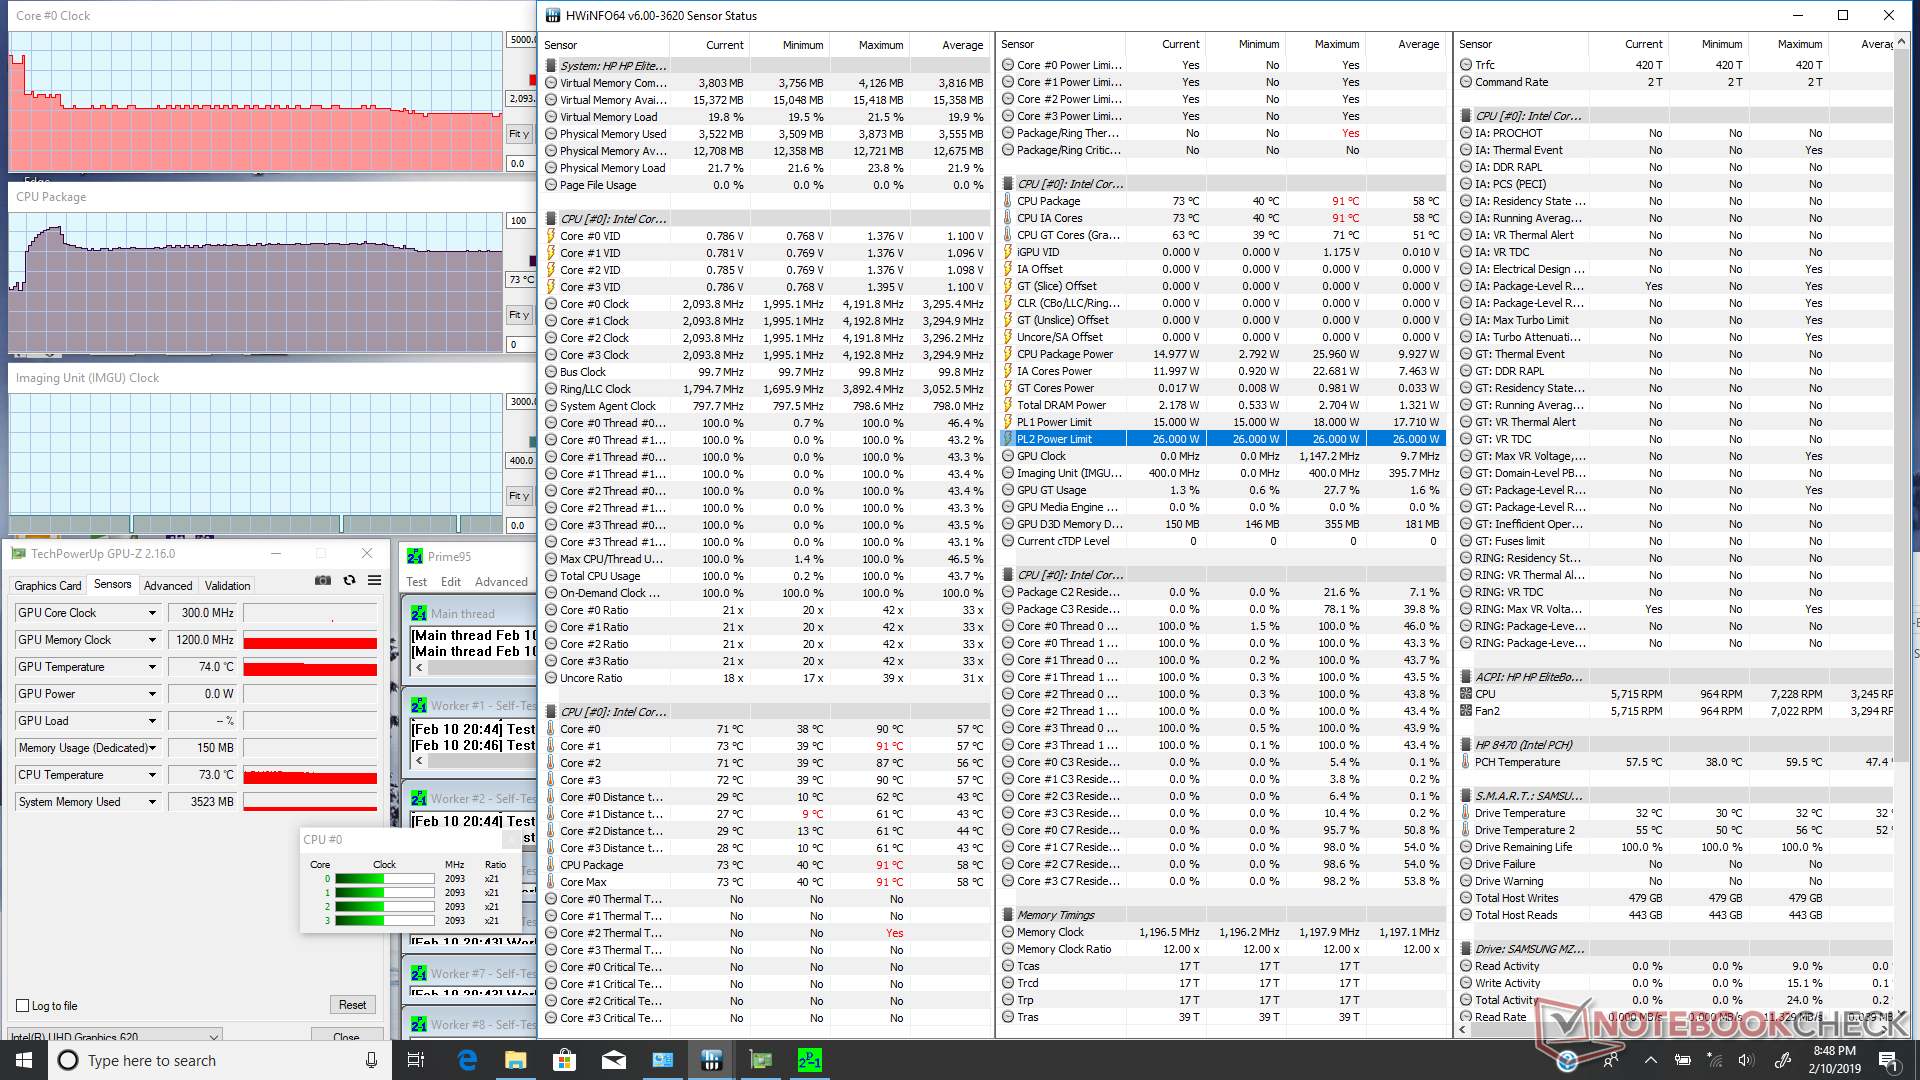Open the HP Support Assistant tray icon
The height and width of the screenshot is (1080, 1920).
coord(1567,1060)
